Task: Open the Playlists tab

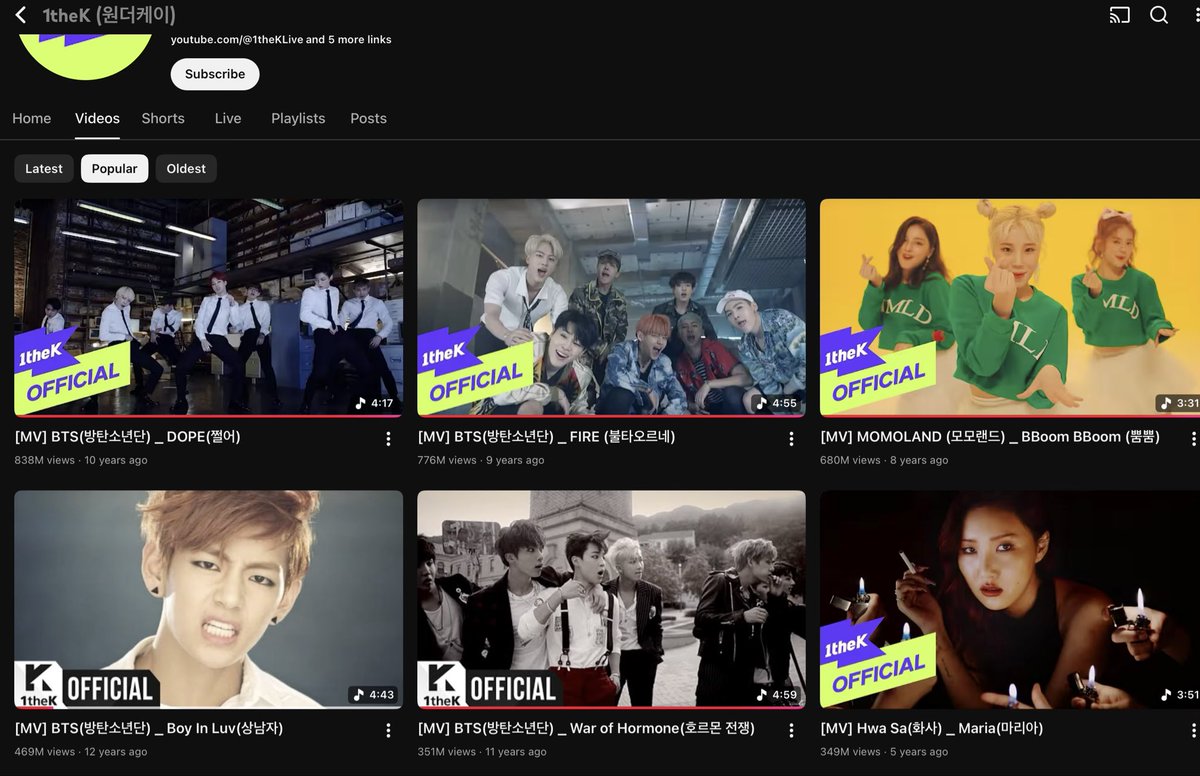Action: pyautogui.click(x=298, y=118)
